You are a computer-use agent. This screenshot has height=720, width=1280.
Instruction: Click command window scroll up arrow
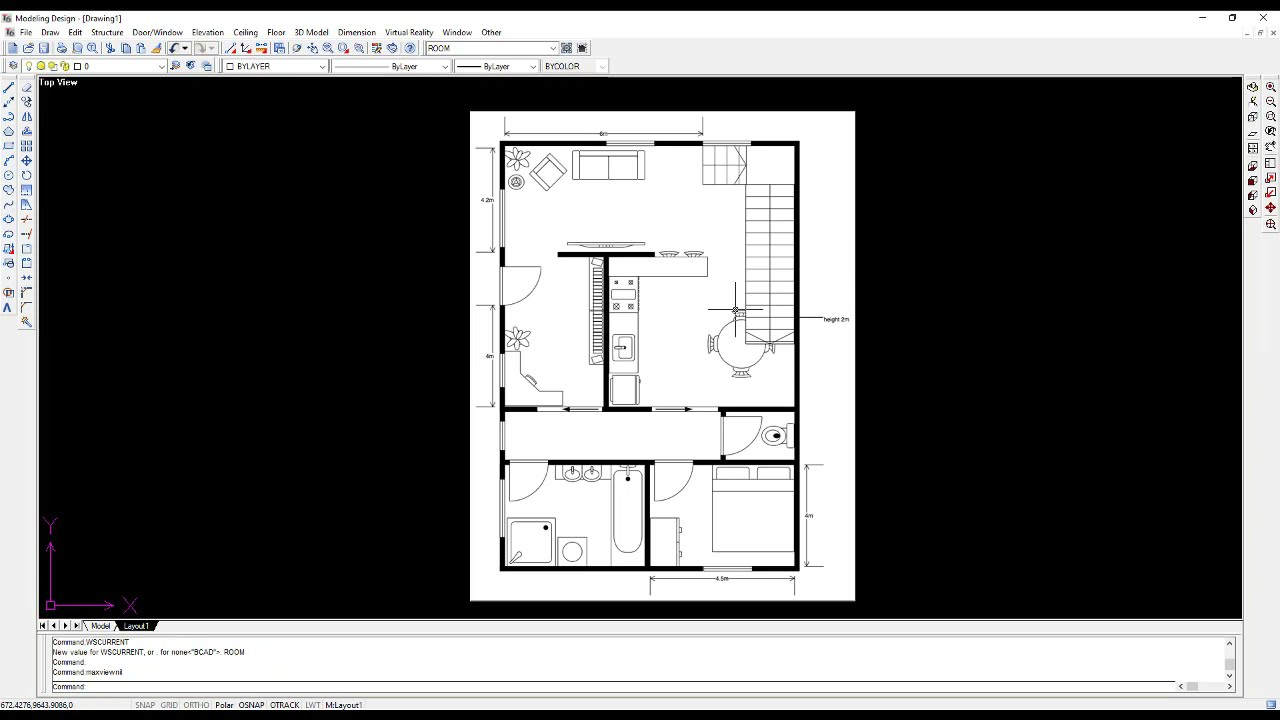(x=1229, y=643)
